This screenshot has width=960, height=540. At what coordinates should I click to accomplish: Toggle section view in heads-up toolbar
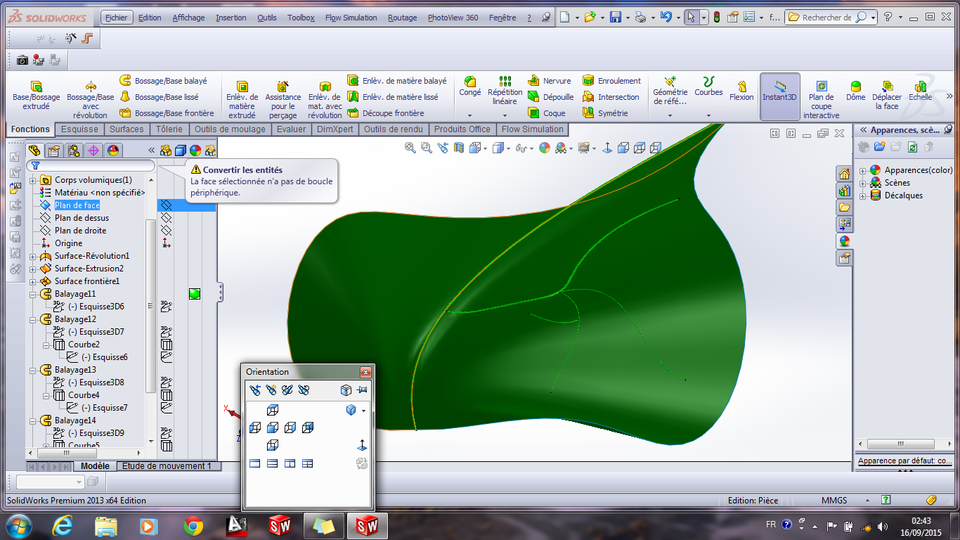[x=459, y=148]
